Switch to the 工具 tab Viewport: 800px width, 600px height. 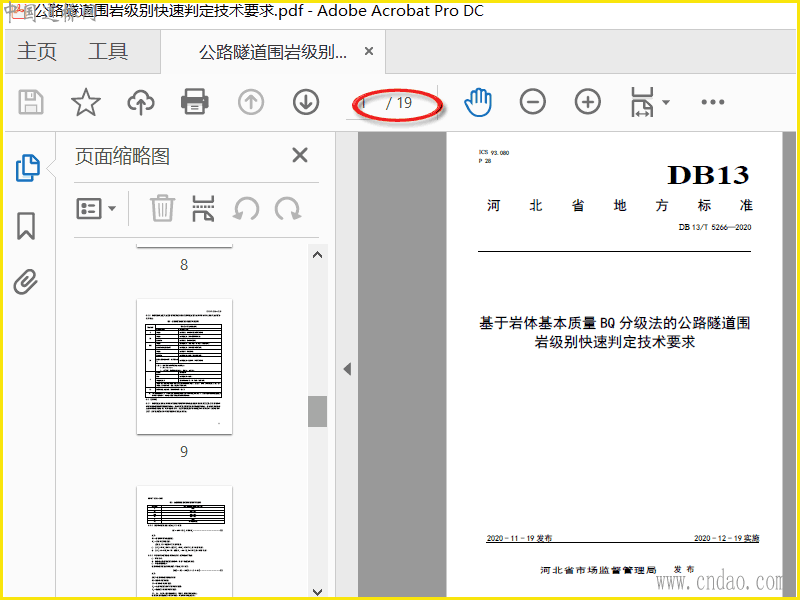click(x=108, y=52)
